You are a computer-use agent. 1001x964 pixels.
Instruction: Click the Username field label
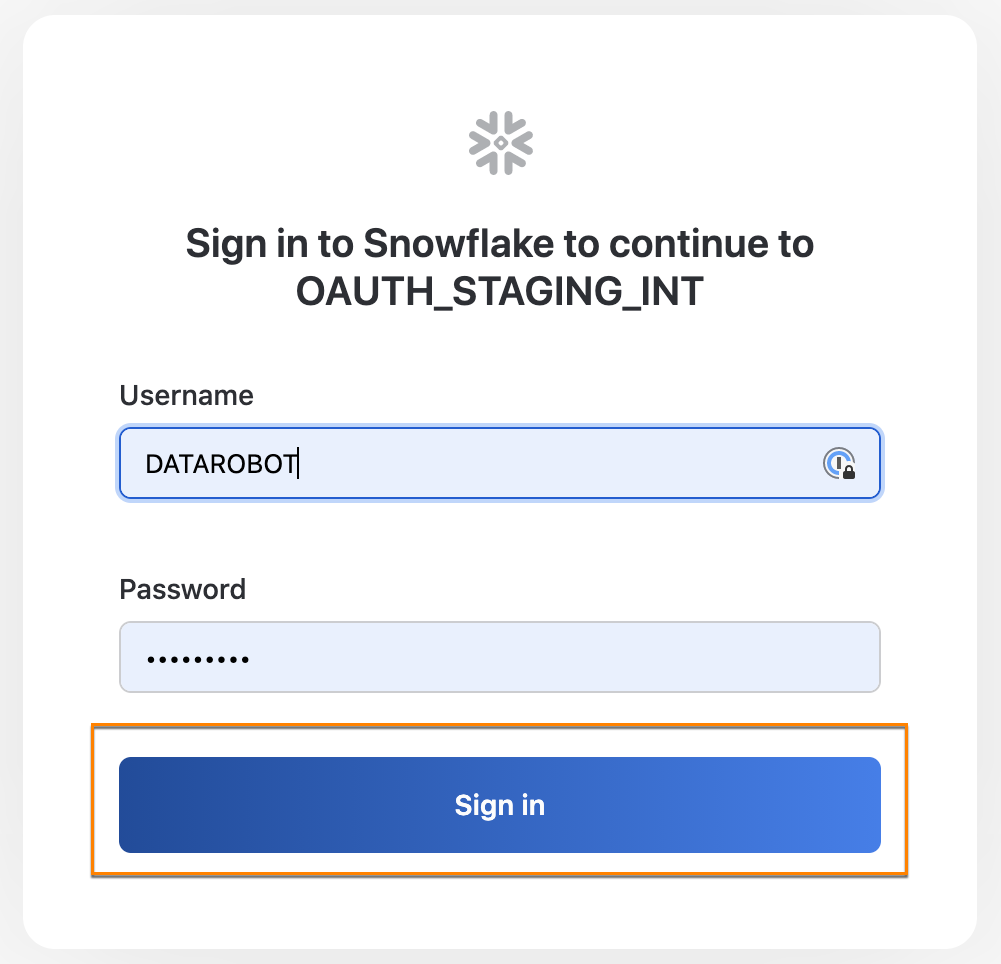pos(186,396)
